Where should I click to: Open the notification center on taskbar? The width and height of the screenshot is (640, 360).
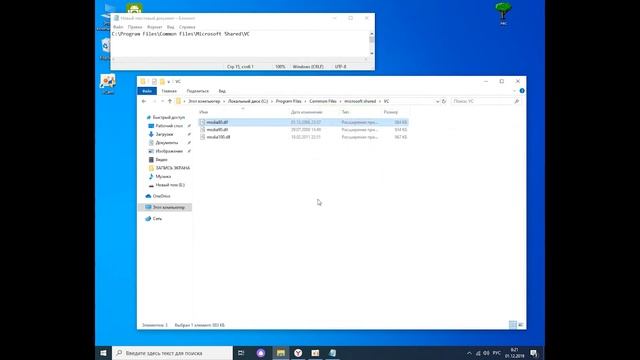[534, 353]
